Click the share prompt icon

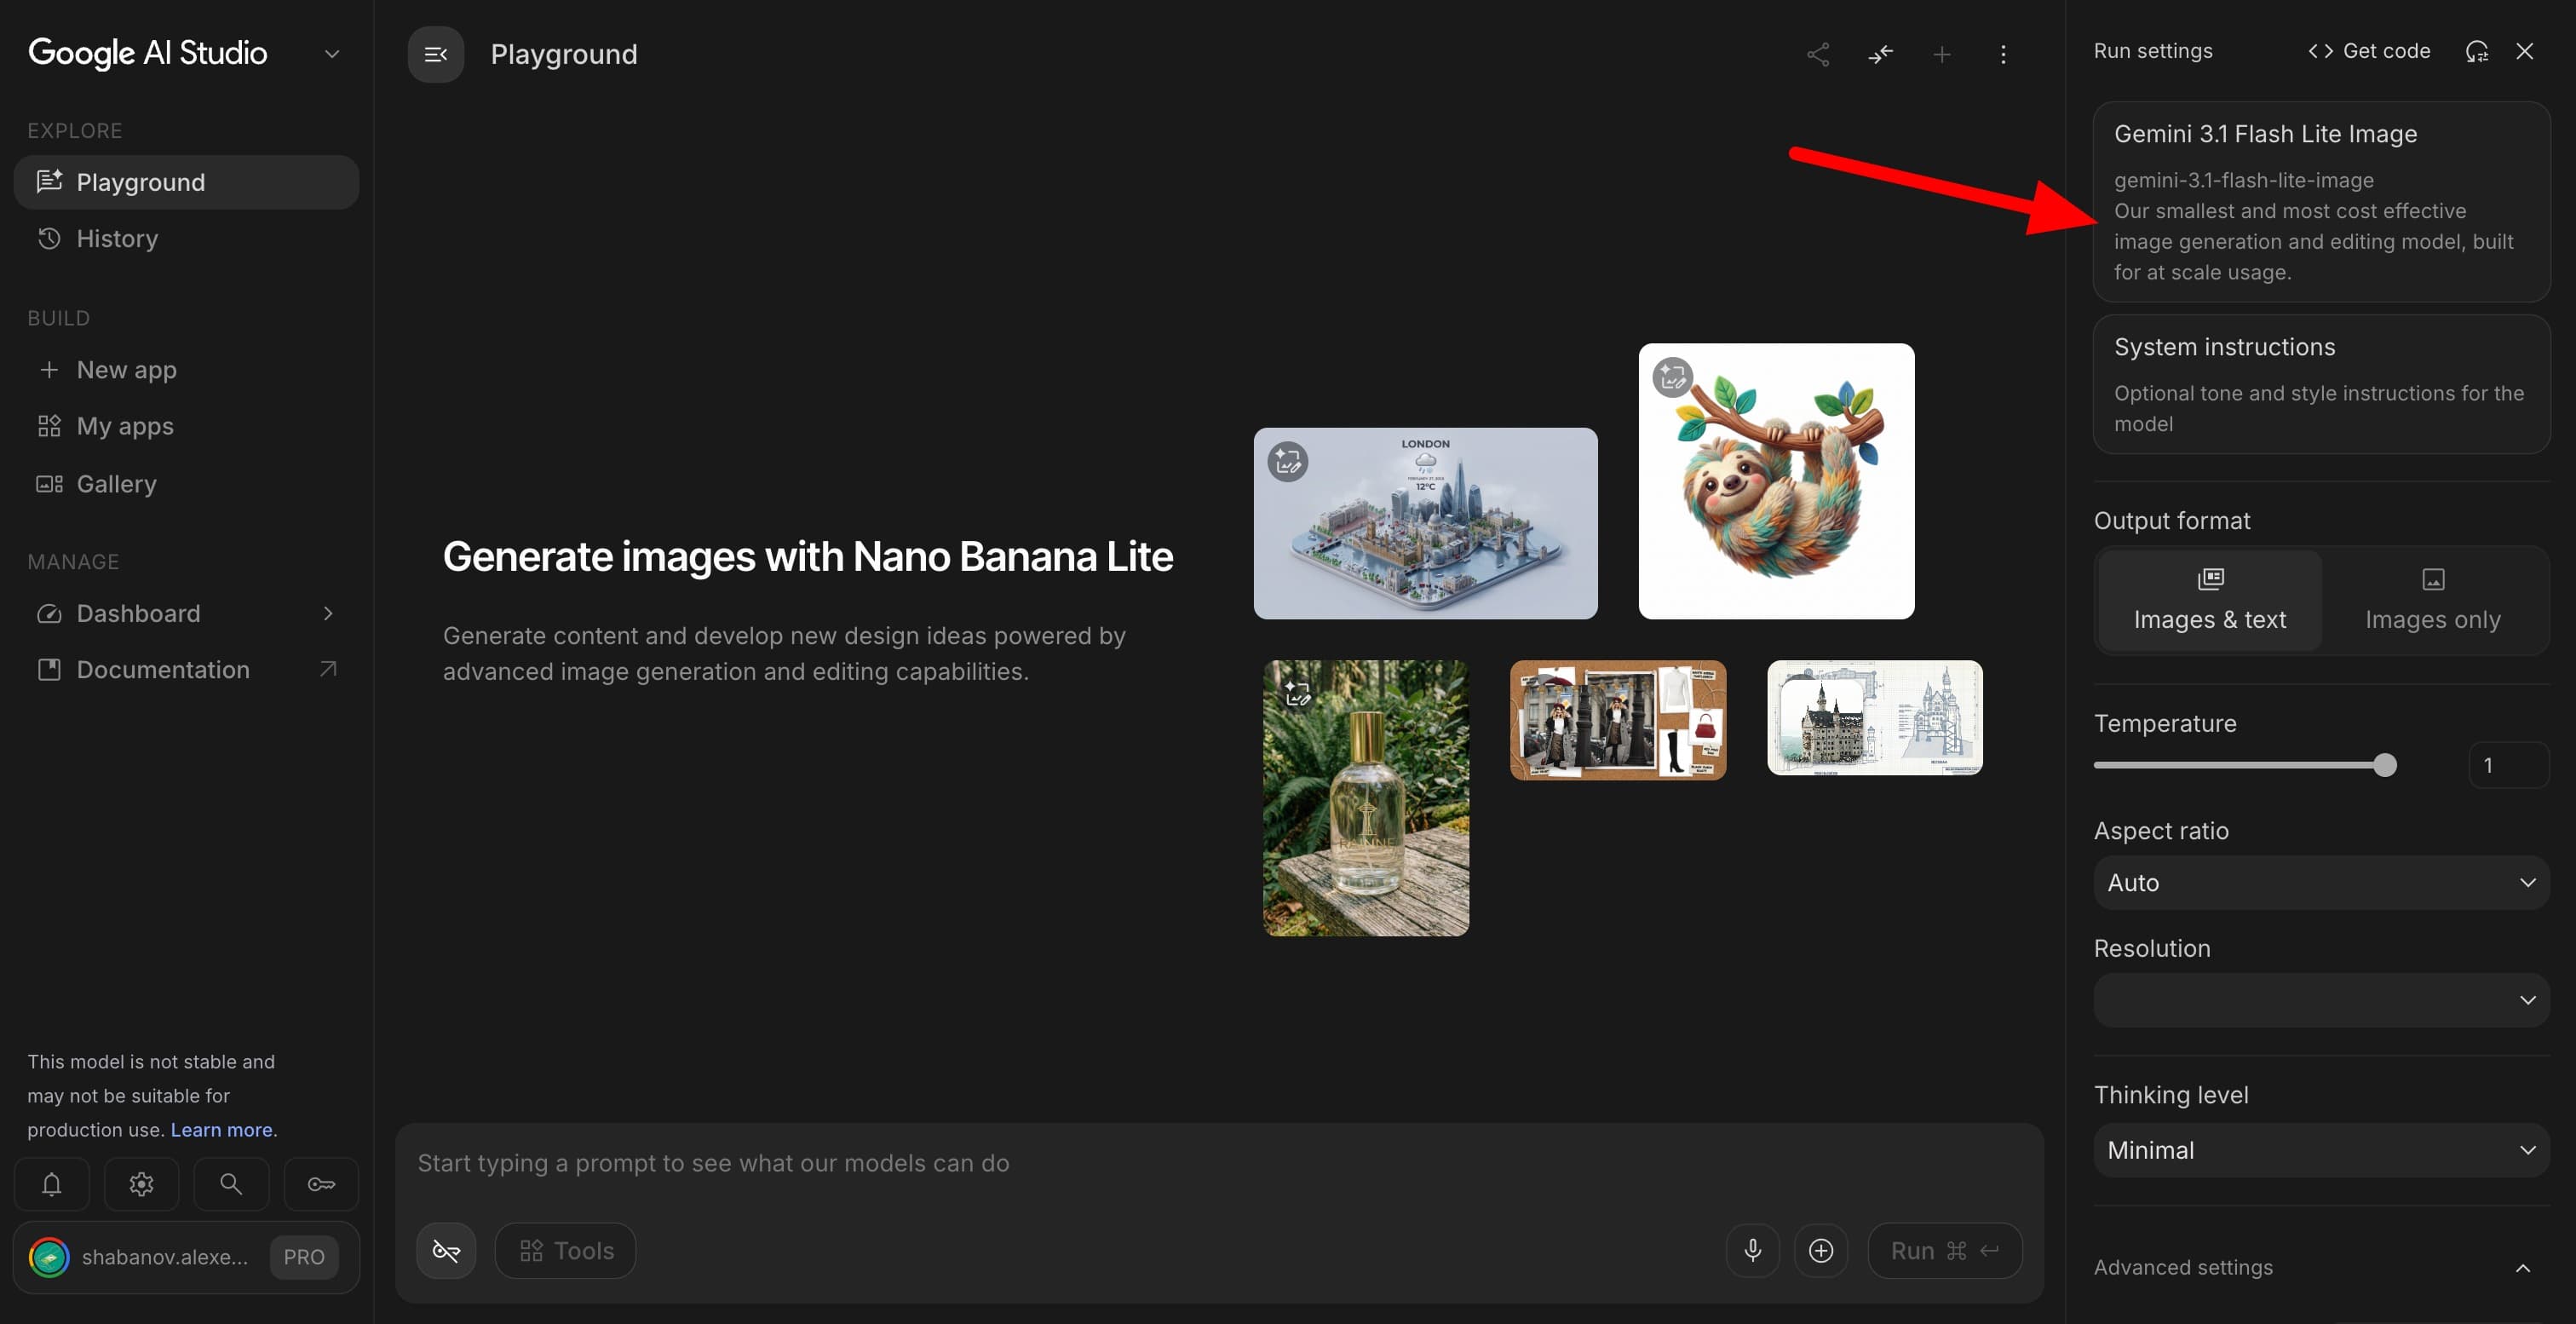click(x=1818, y=54)
